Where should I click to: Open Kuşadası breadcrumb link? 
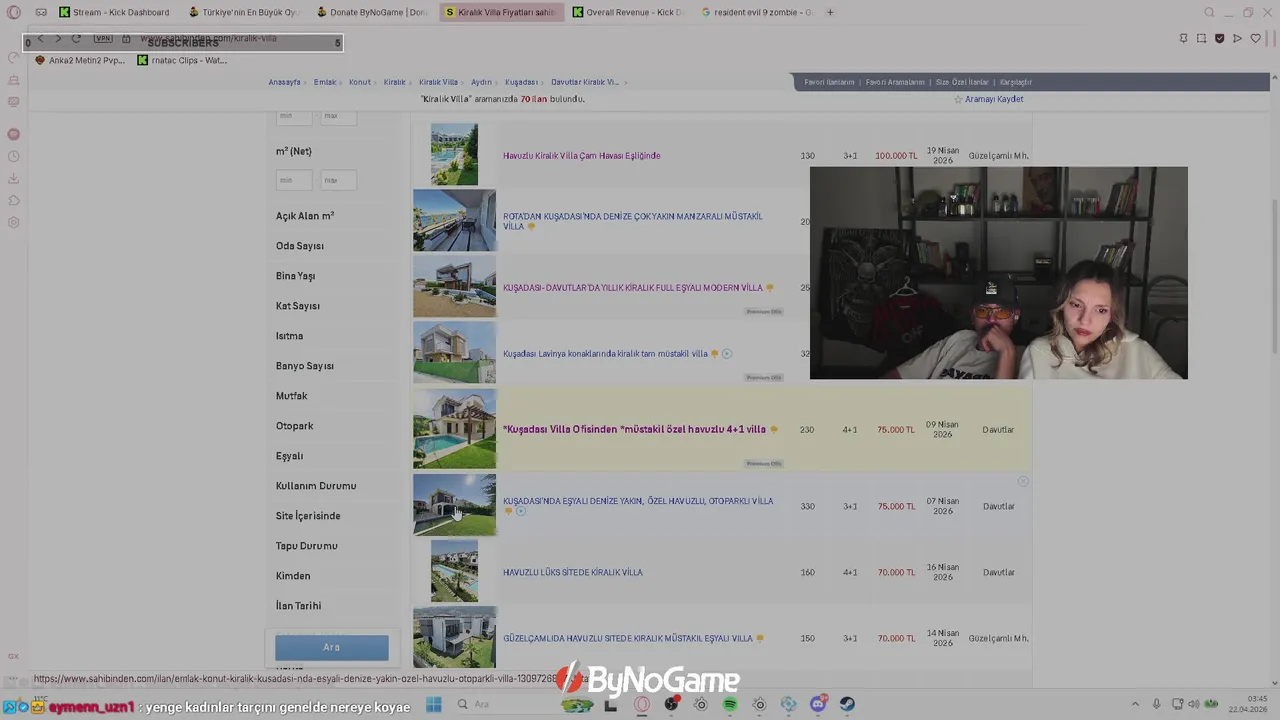[521, 82]
